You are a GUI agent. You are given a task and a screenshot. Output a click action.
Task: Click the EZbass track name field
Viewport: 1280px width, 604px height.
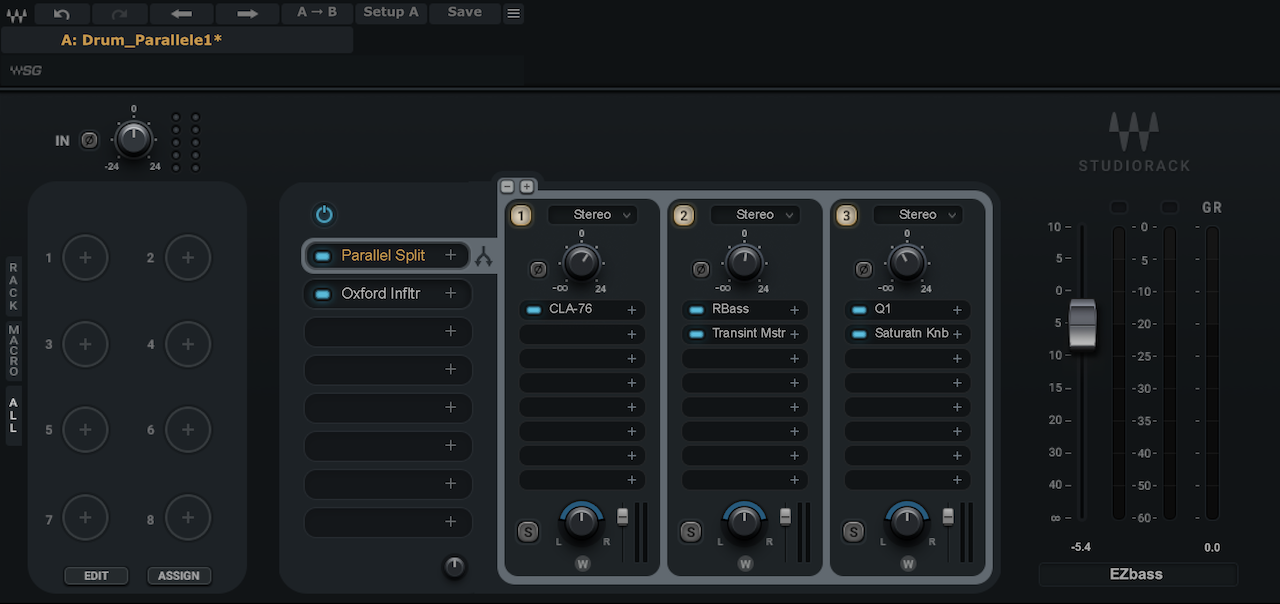click(x=1138, y=575)
